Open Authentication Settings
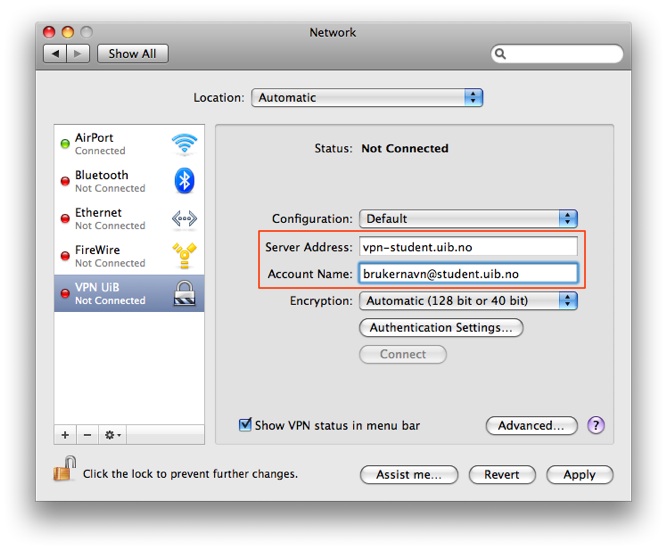This screenshot has width=667, height=550. click(440, 327)
